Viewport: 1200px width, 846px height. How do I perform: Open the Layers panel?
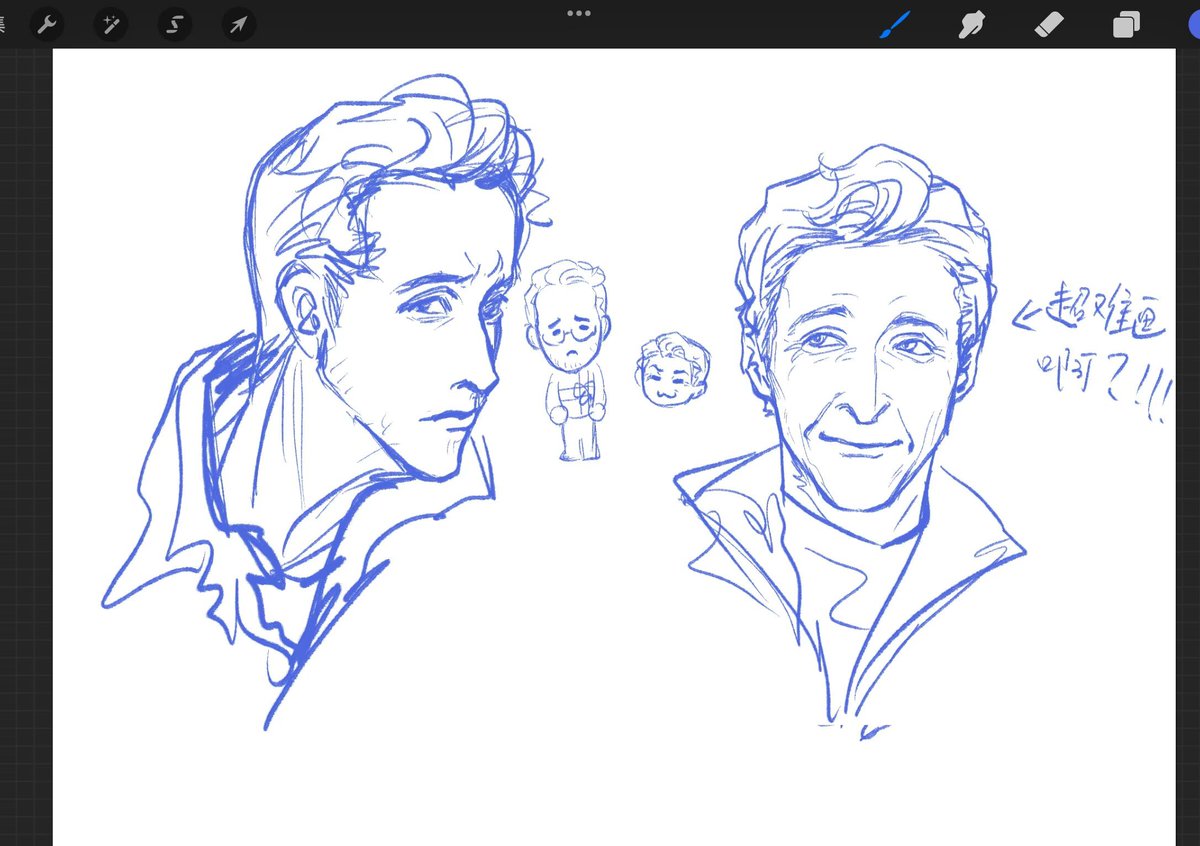(x=1126, y=24)
